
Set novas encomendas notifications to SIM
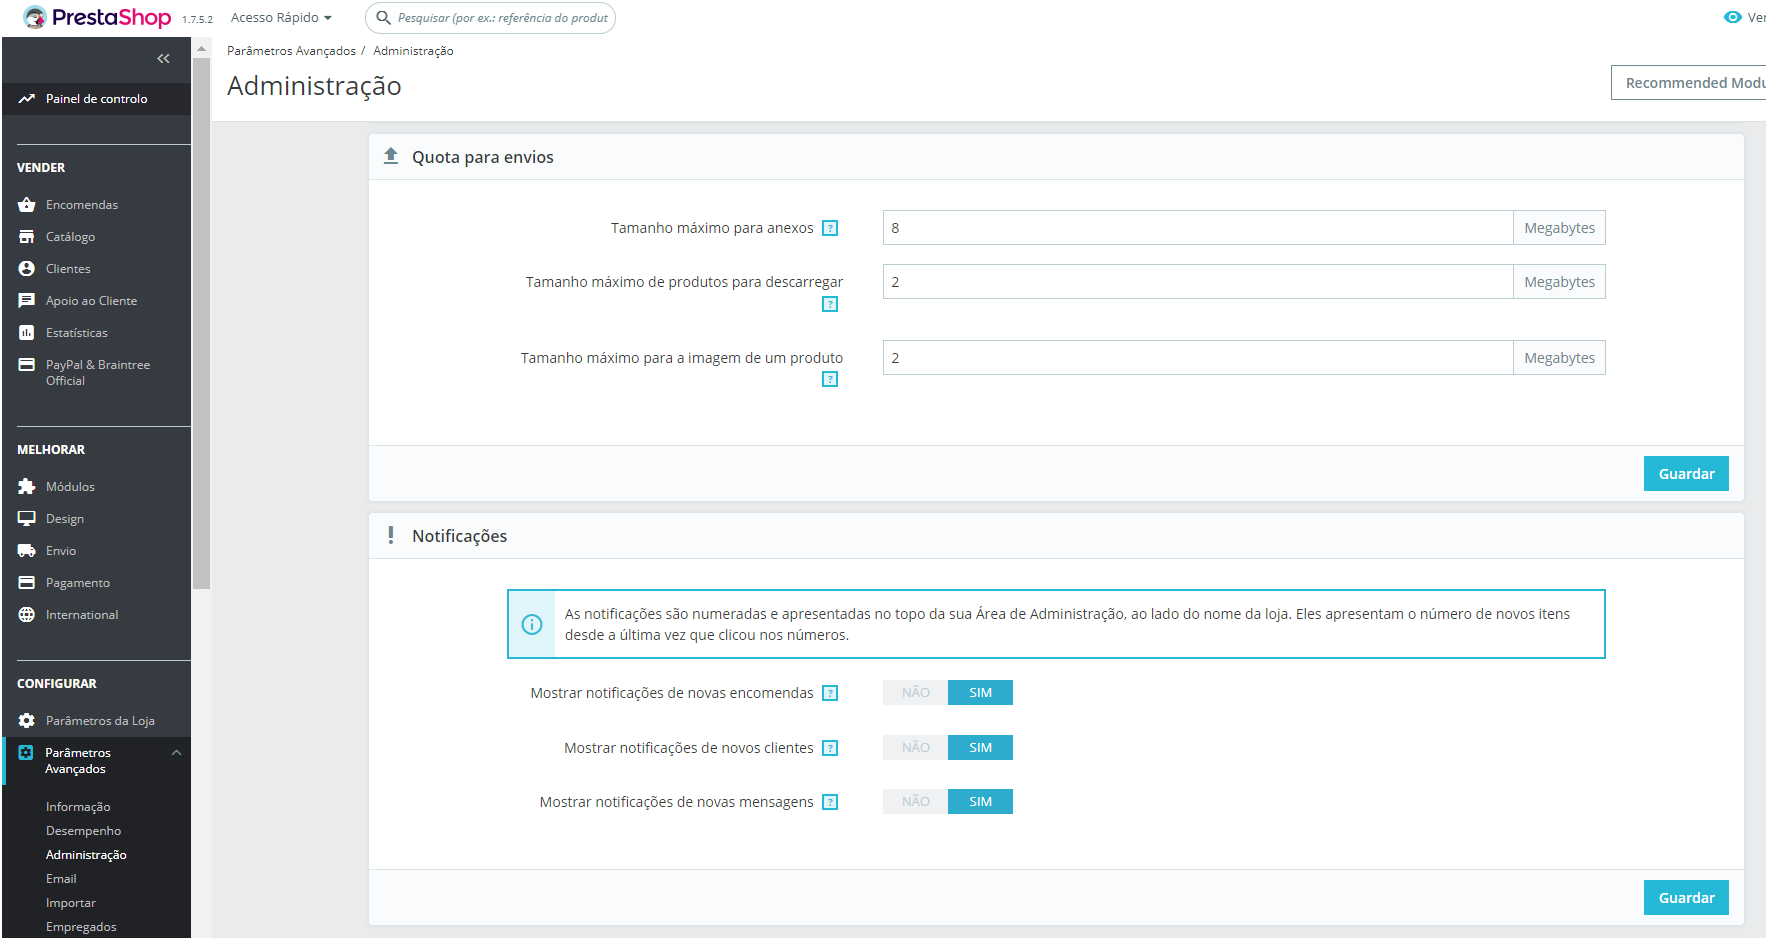tap(980, 693)
